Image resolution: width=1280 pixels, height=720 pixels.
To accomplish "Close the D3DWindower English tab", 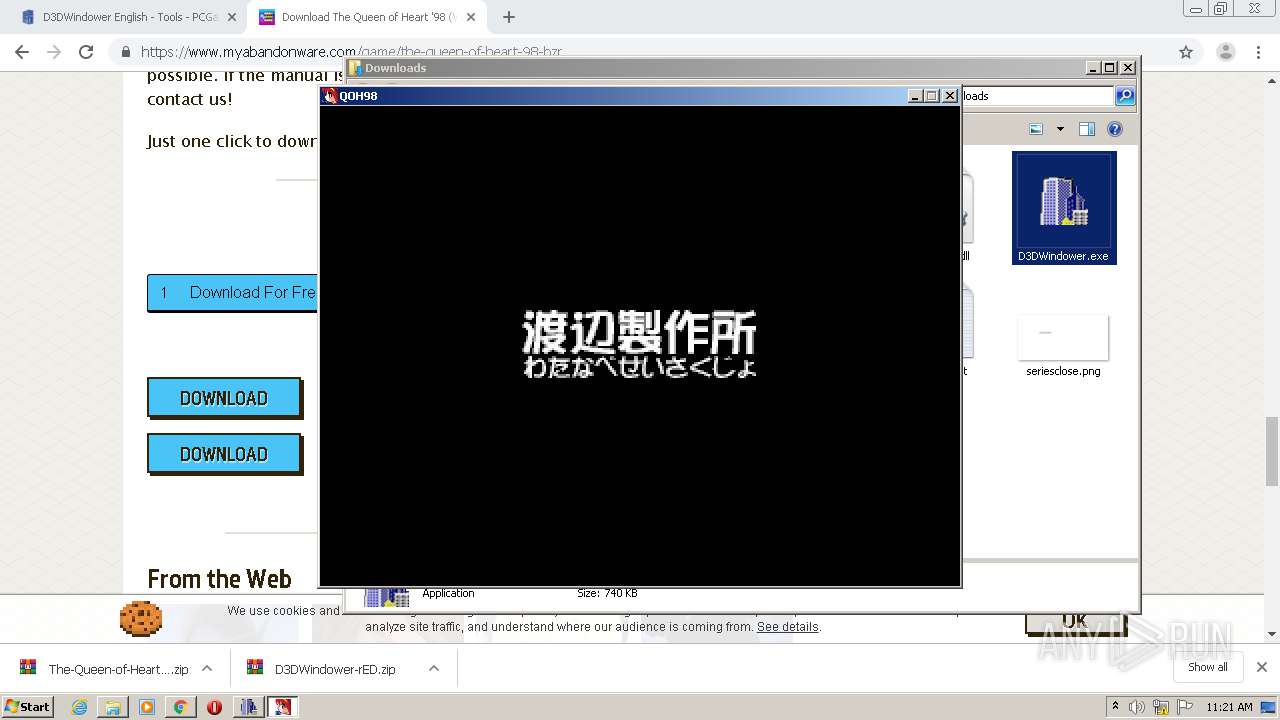I will pyautogui.click(x=232, y=17).
